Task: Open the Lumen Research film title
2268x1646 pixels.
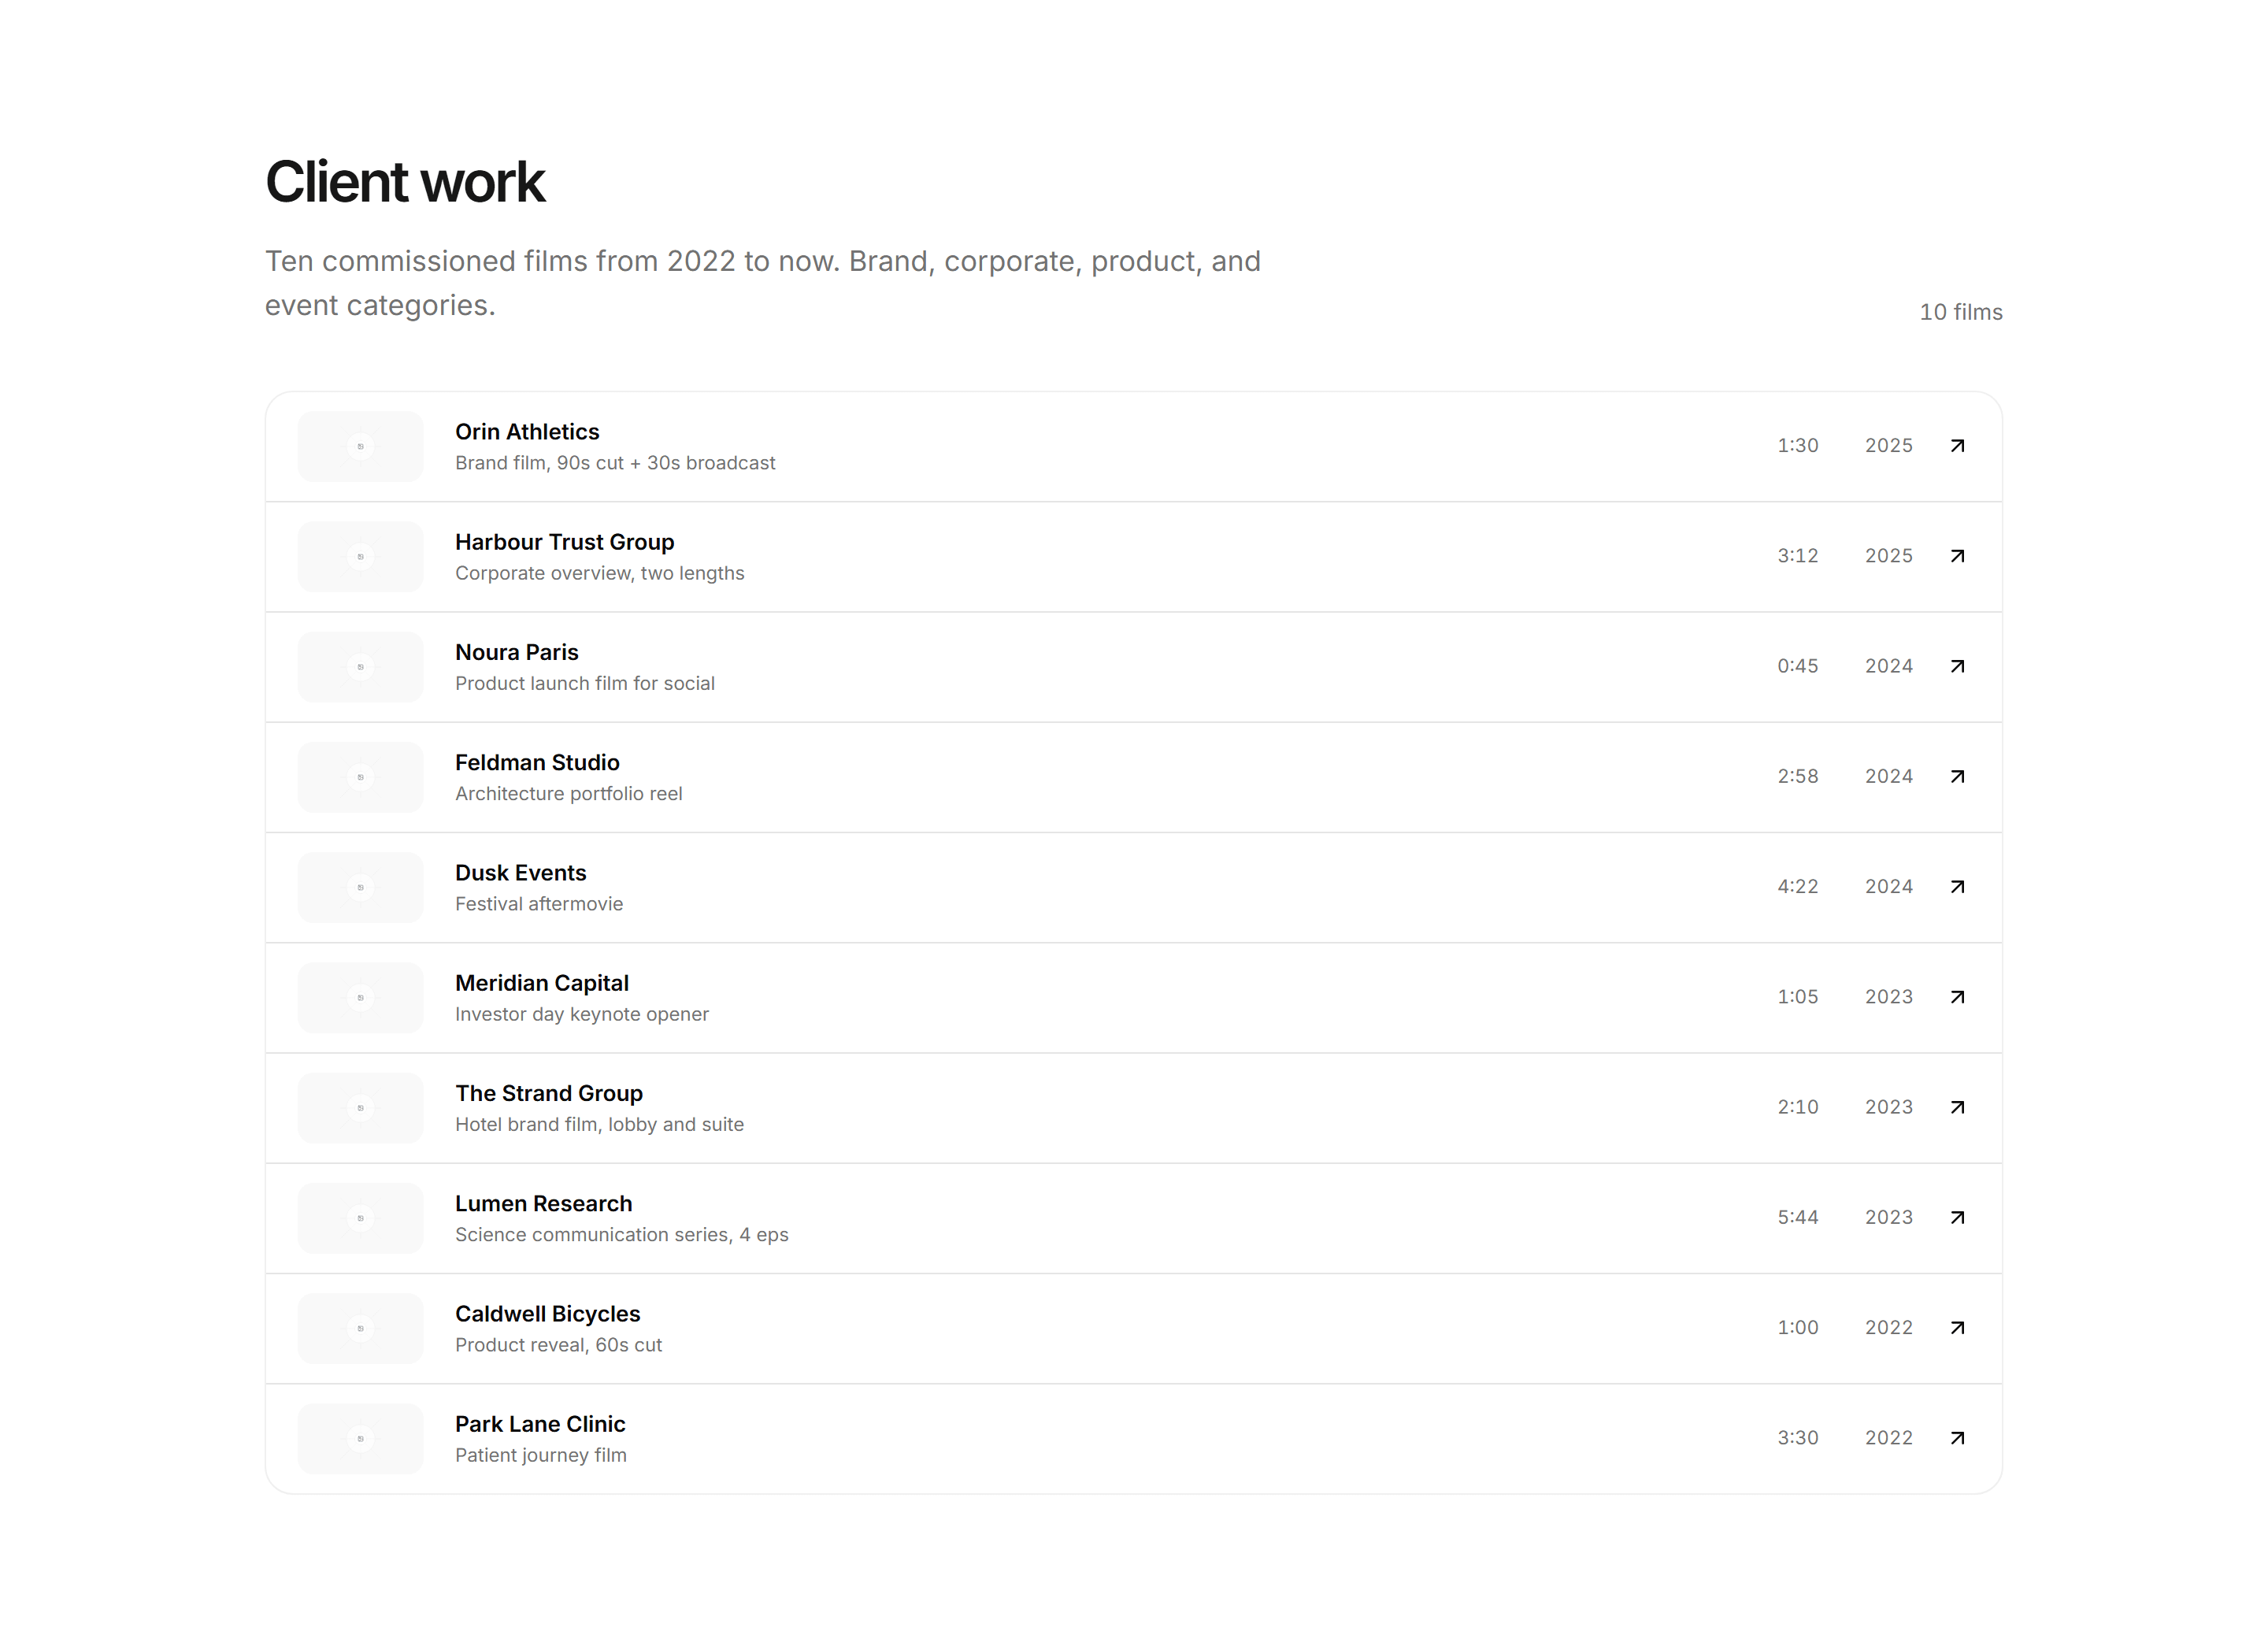Action: (543, 1204)
